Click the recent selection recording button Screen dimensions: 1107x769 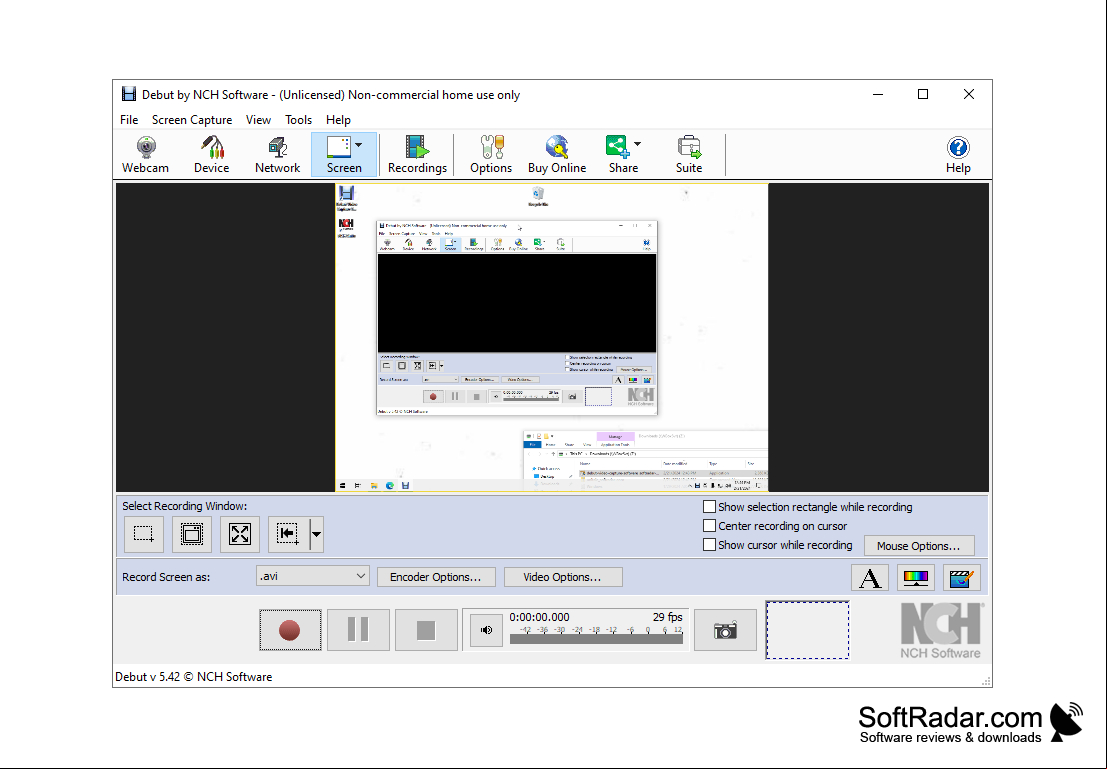click(288, 534)
